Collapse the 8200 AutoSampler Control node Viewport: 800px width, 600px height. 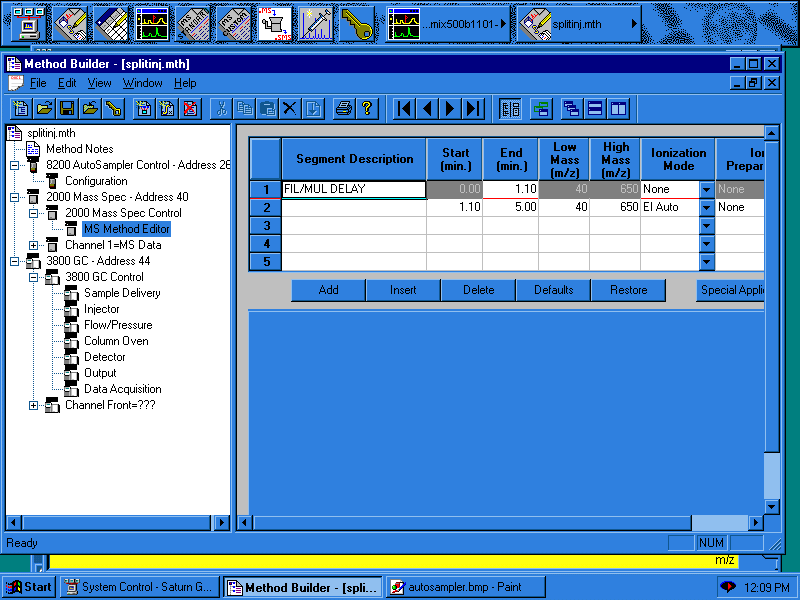(x=14, y=165)
